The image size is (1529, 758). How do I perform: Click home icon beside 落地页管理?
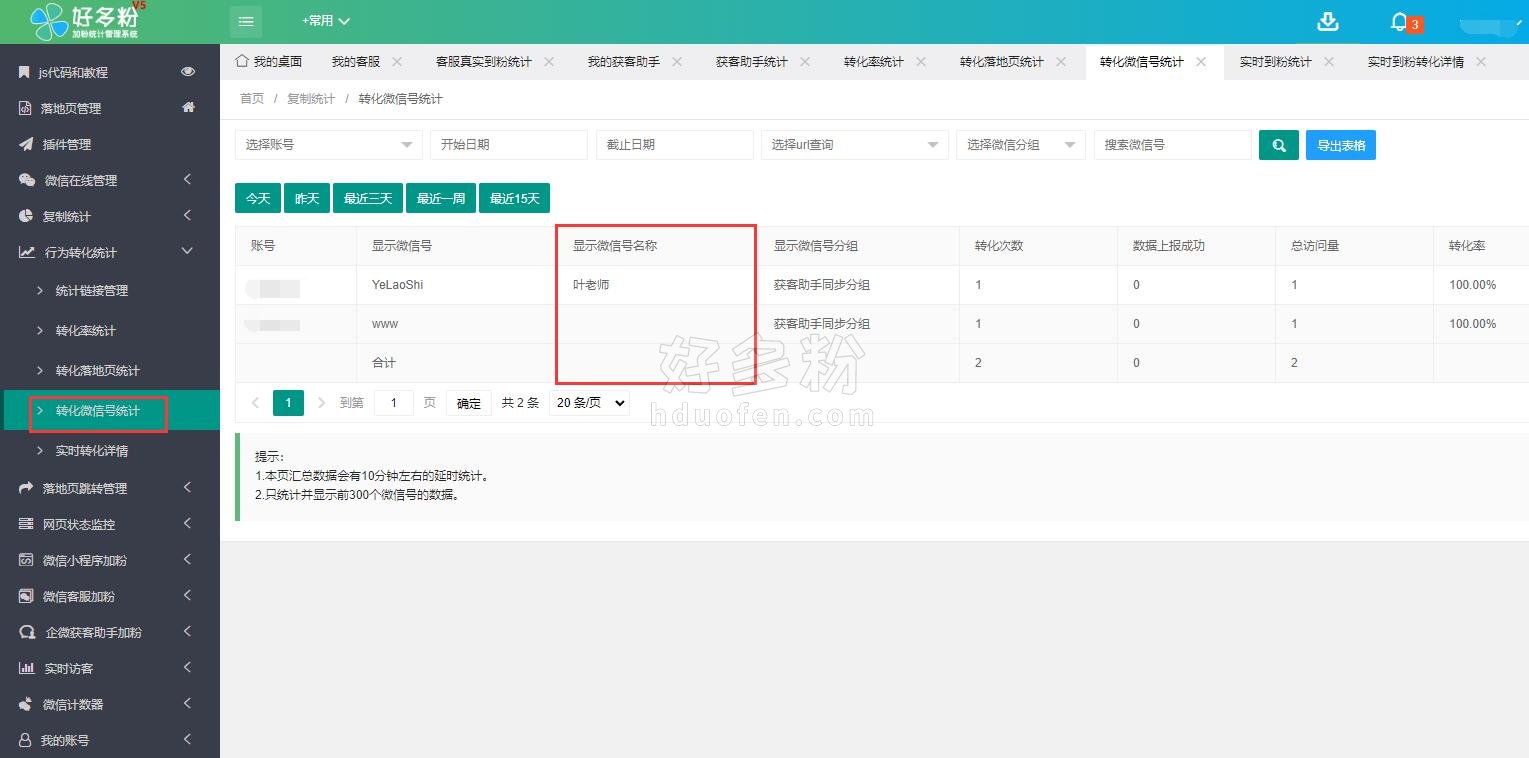coord(188,108)
